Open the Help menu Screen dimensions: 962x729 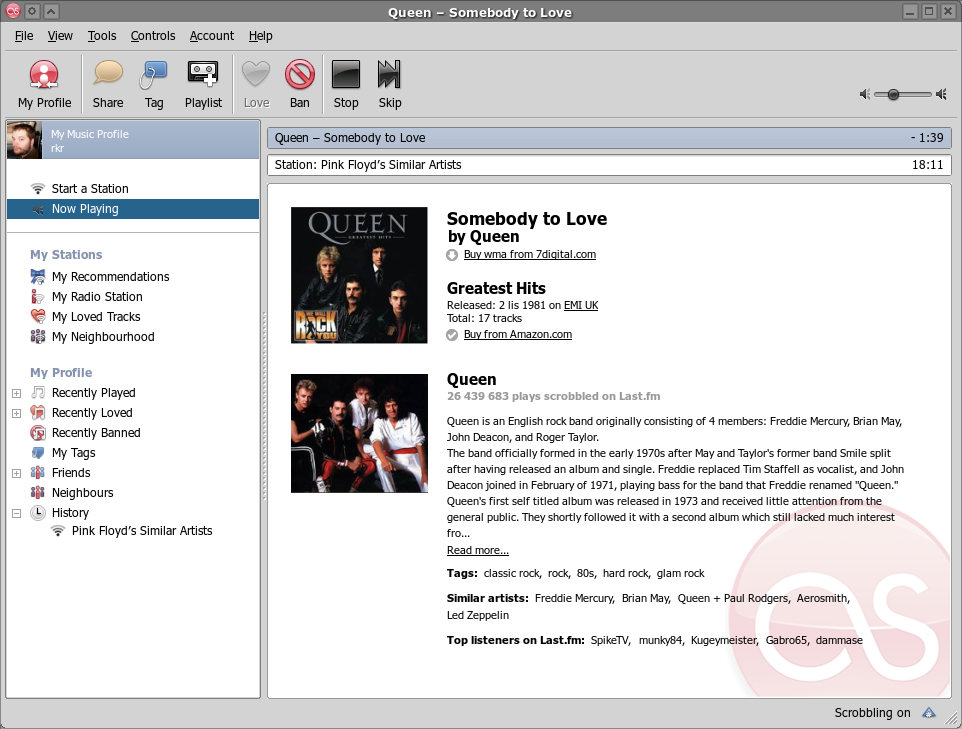tap(260, 36)
